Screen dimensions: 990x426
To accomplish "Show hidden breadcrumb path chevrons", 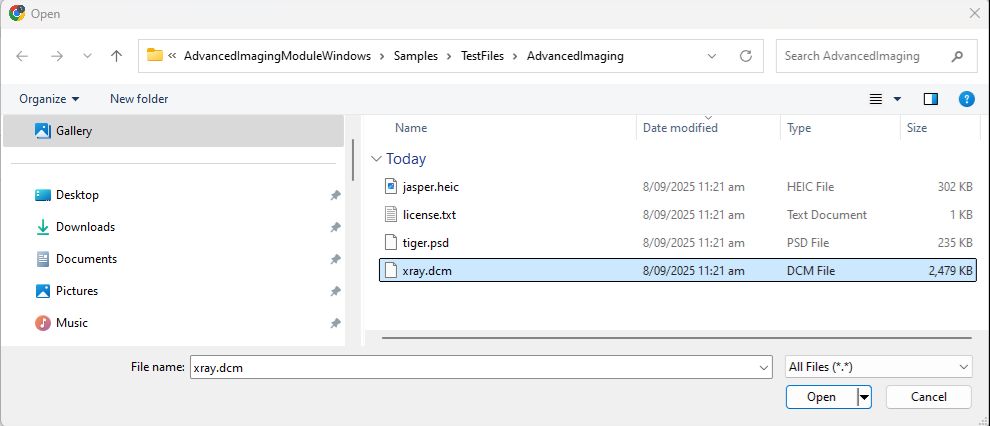I will [x=172, y=56].
